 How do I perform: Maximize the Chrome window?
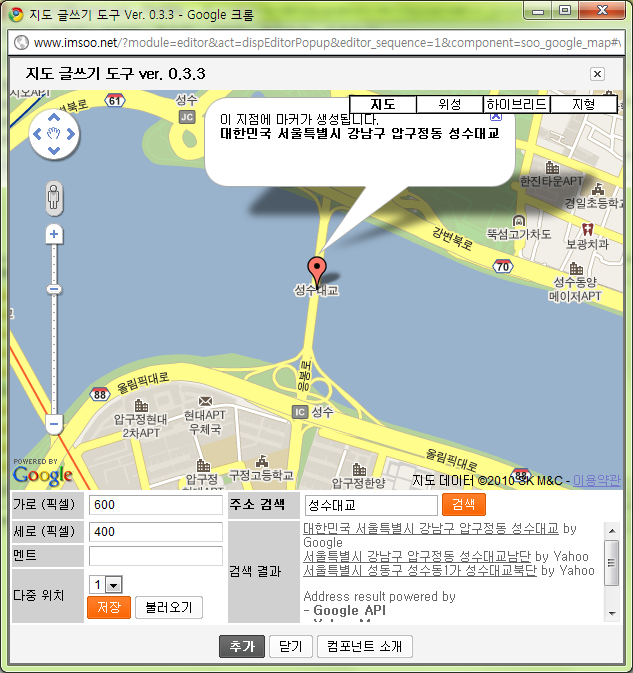(x=565, y=10)
